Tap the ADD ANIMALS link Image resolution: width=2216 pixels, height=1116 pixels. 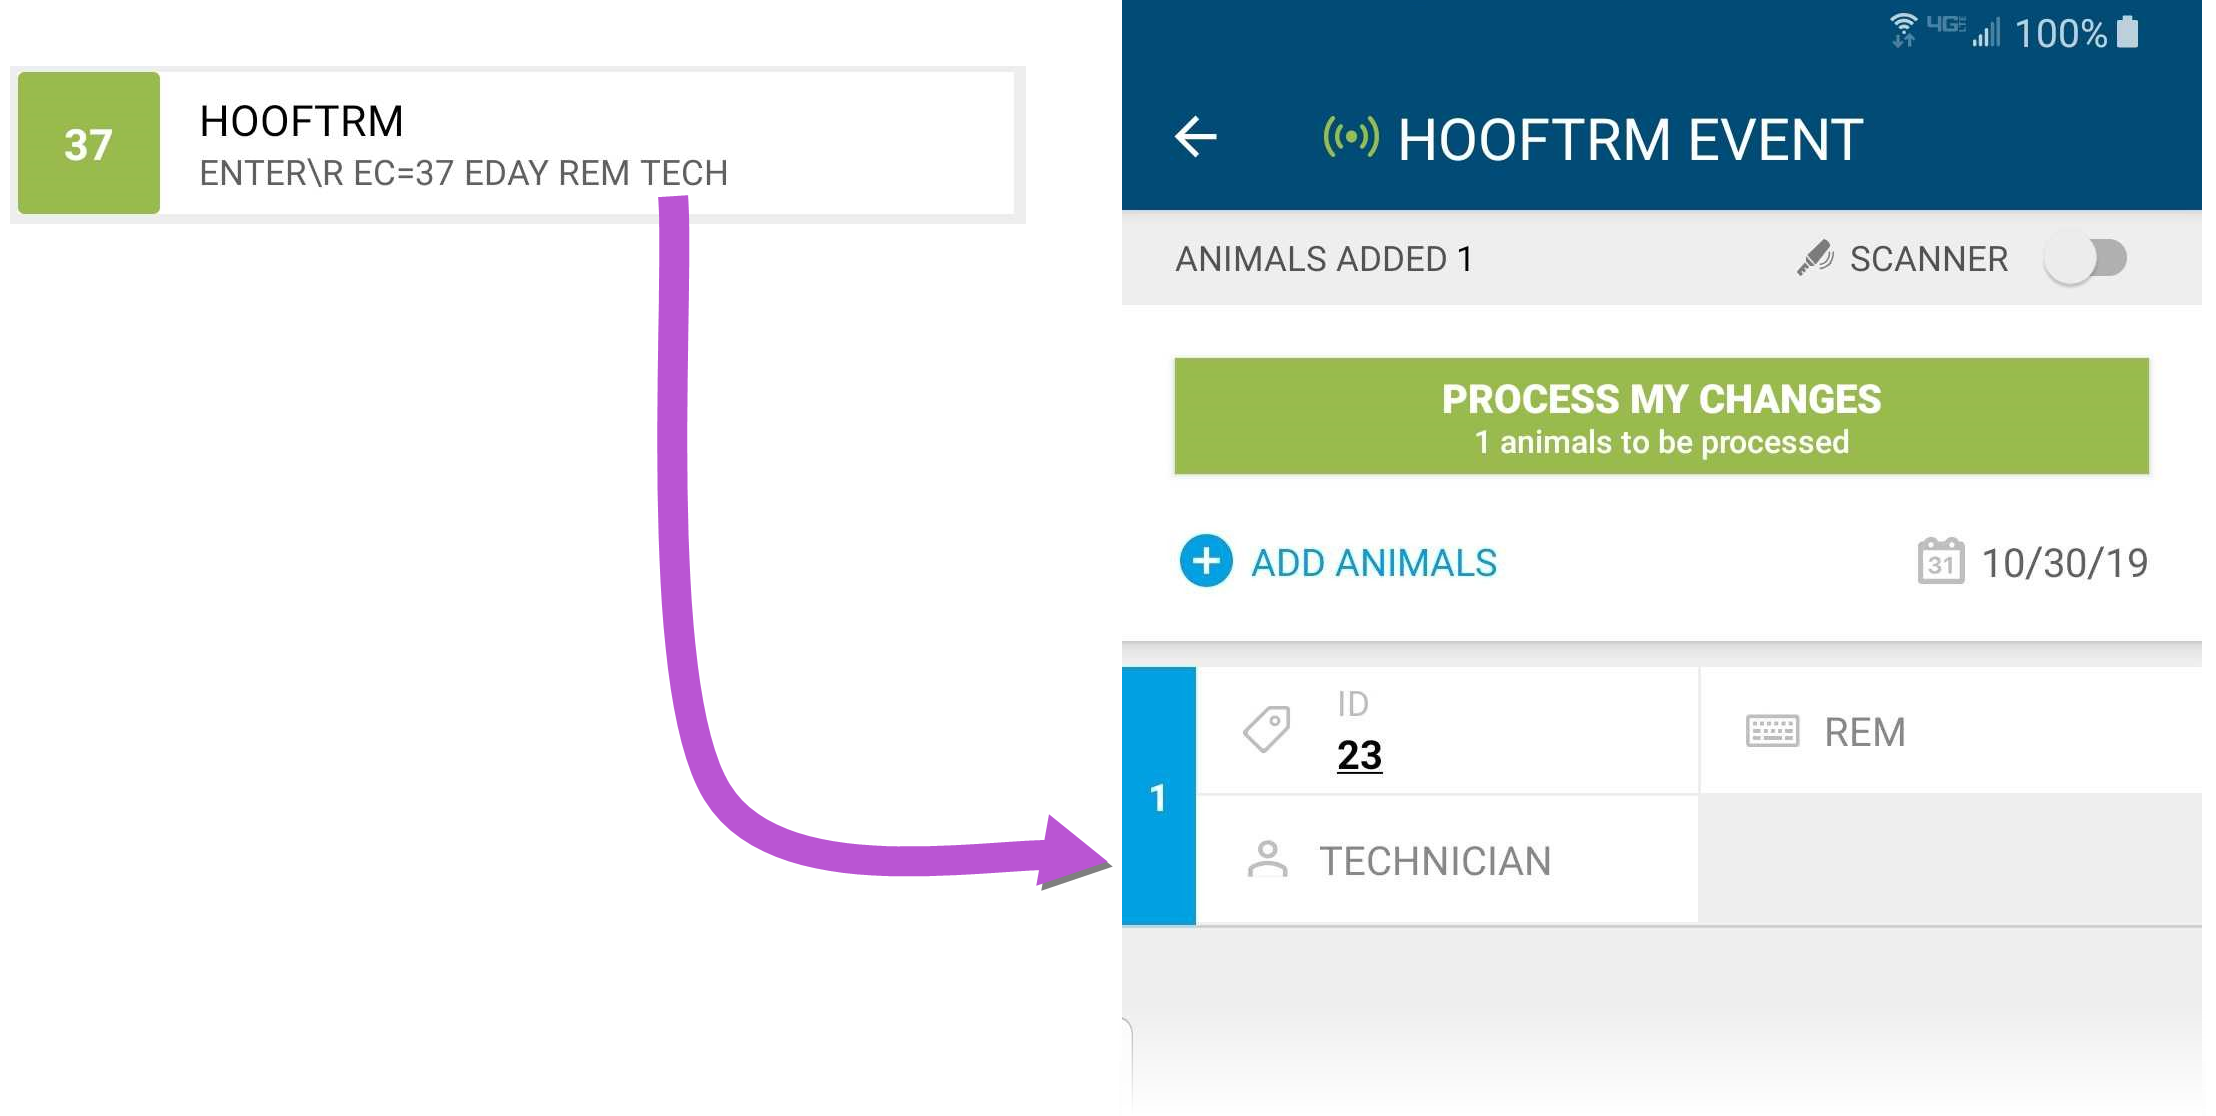(1374, 563)
